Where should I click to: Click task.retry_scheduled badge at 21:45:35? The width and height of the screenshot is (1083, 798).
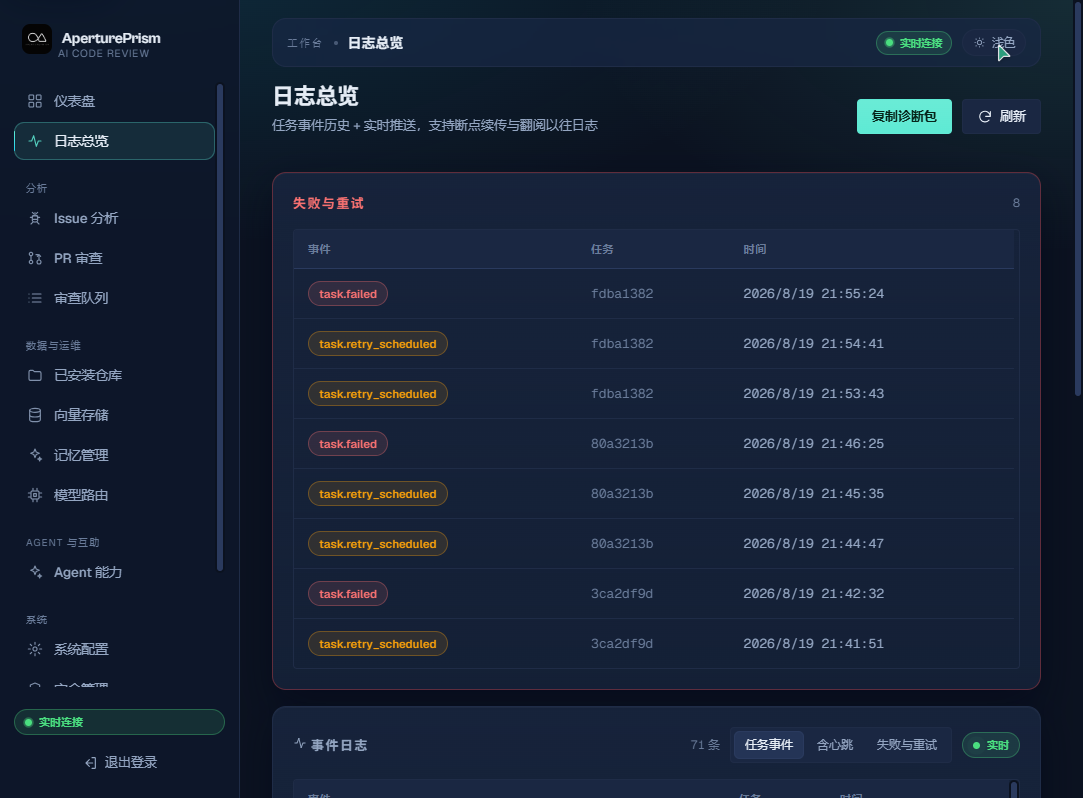[377, 494]
